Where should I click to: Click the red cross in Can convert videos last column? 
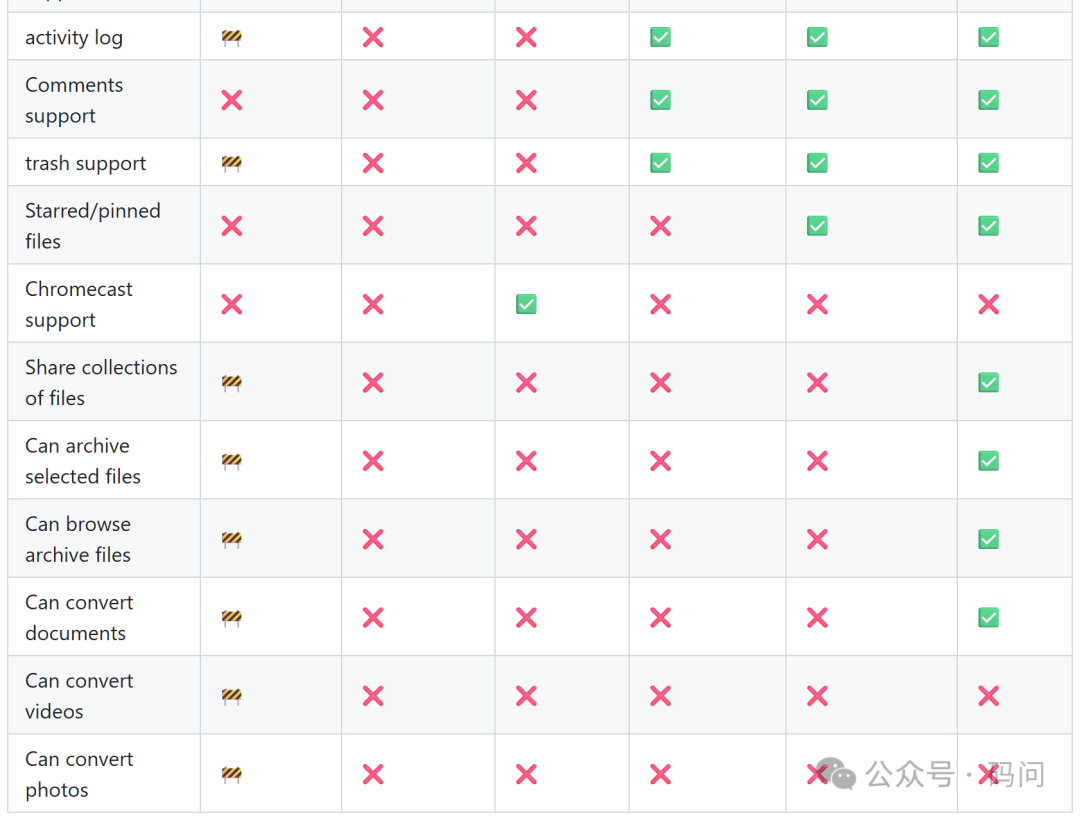[x=988, y=695]
